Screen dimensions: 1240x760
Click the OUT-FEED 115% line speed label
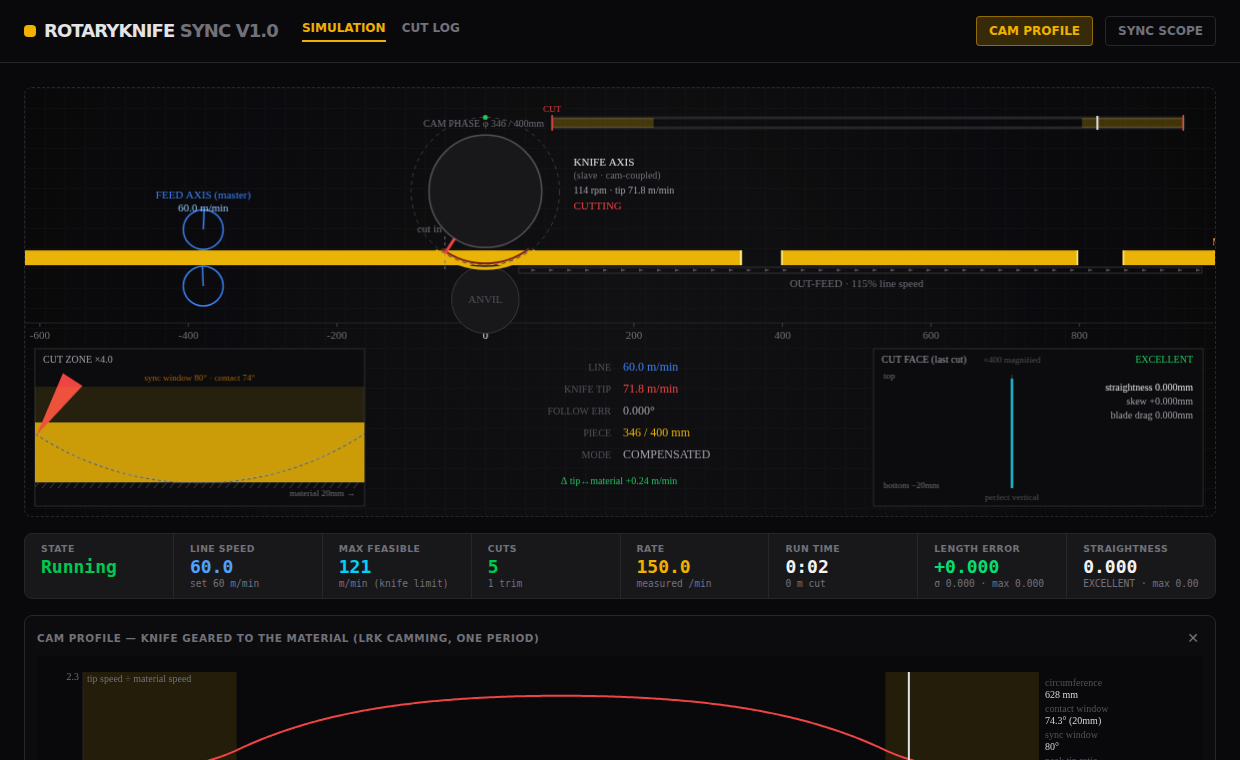pyautogui.click(x=856, y=284)
